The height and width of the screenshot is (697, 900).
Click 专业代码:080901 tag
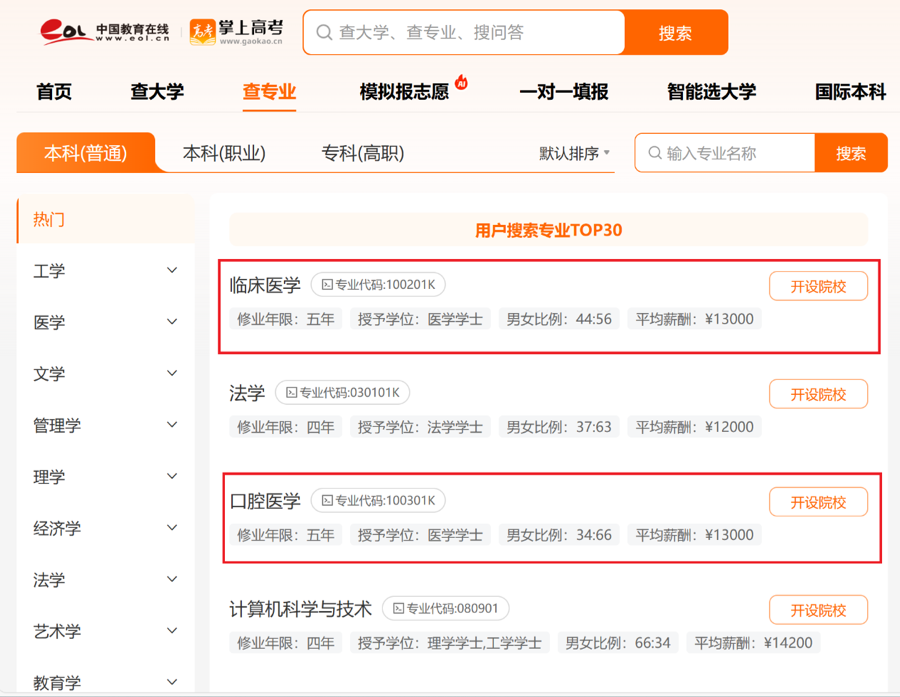click(x=445, y=609)
